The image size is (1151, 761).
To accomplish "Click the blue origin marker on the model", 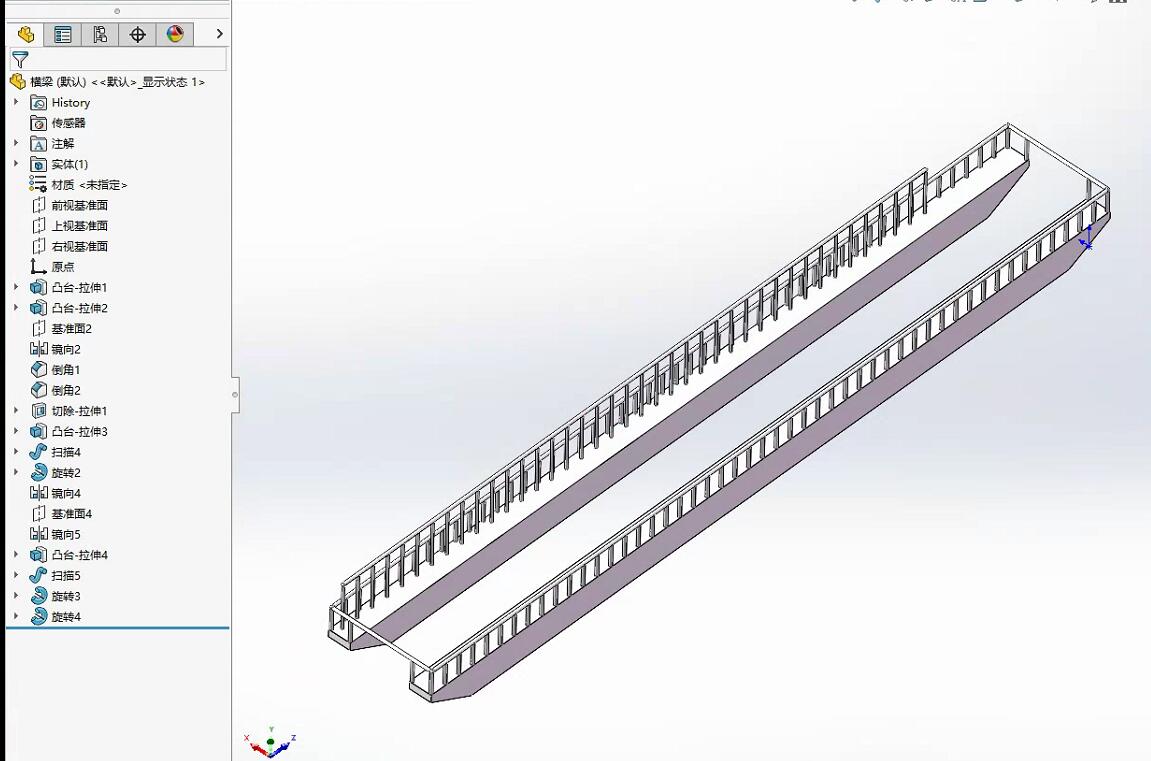I will (1086, 239).
